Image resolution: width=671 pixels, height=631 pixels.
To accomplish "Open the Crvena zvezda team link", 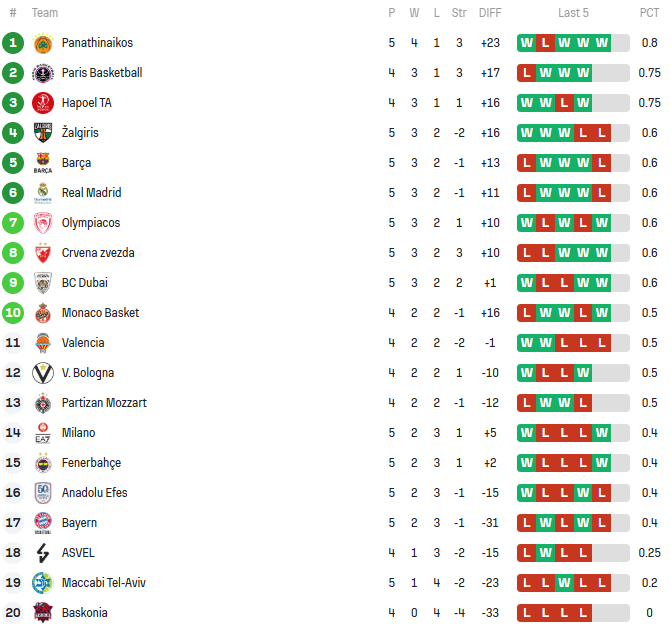I will pos(98,253).
